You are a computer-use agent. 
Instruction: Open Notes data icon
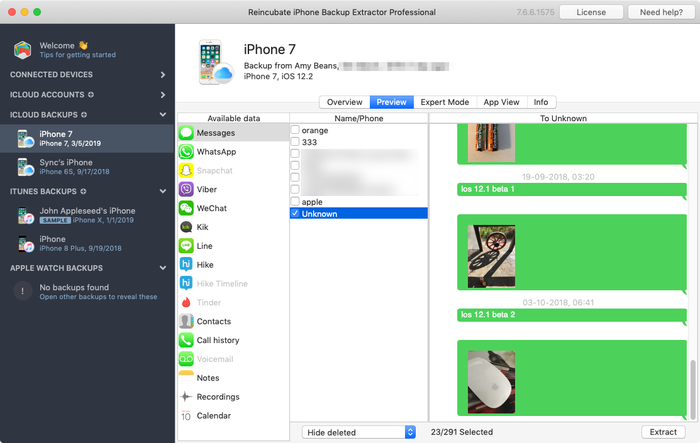coord(186,377)
